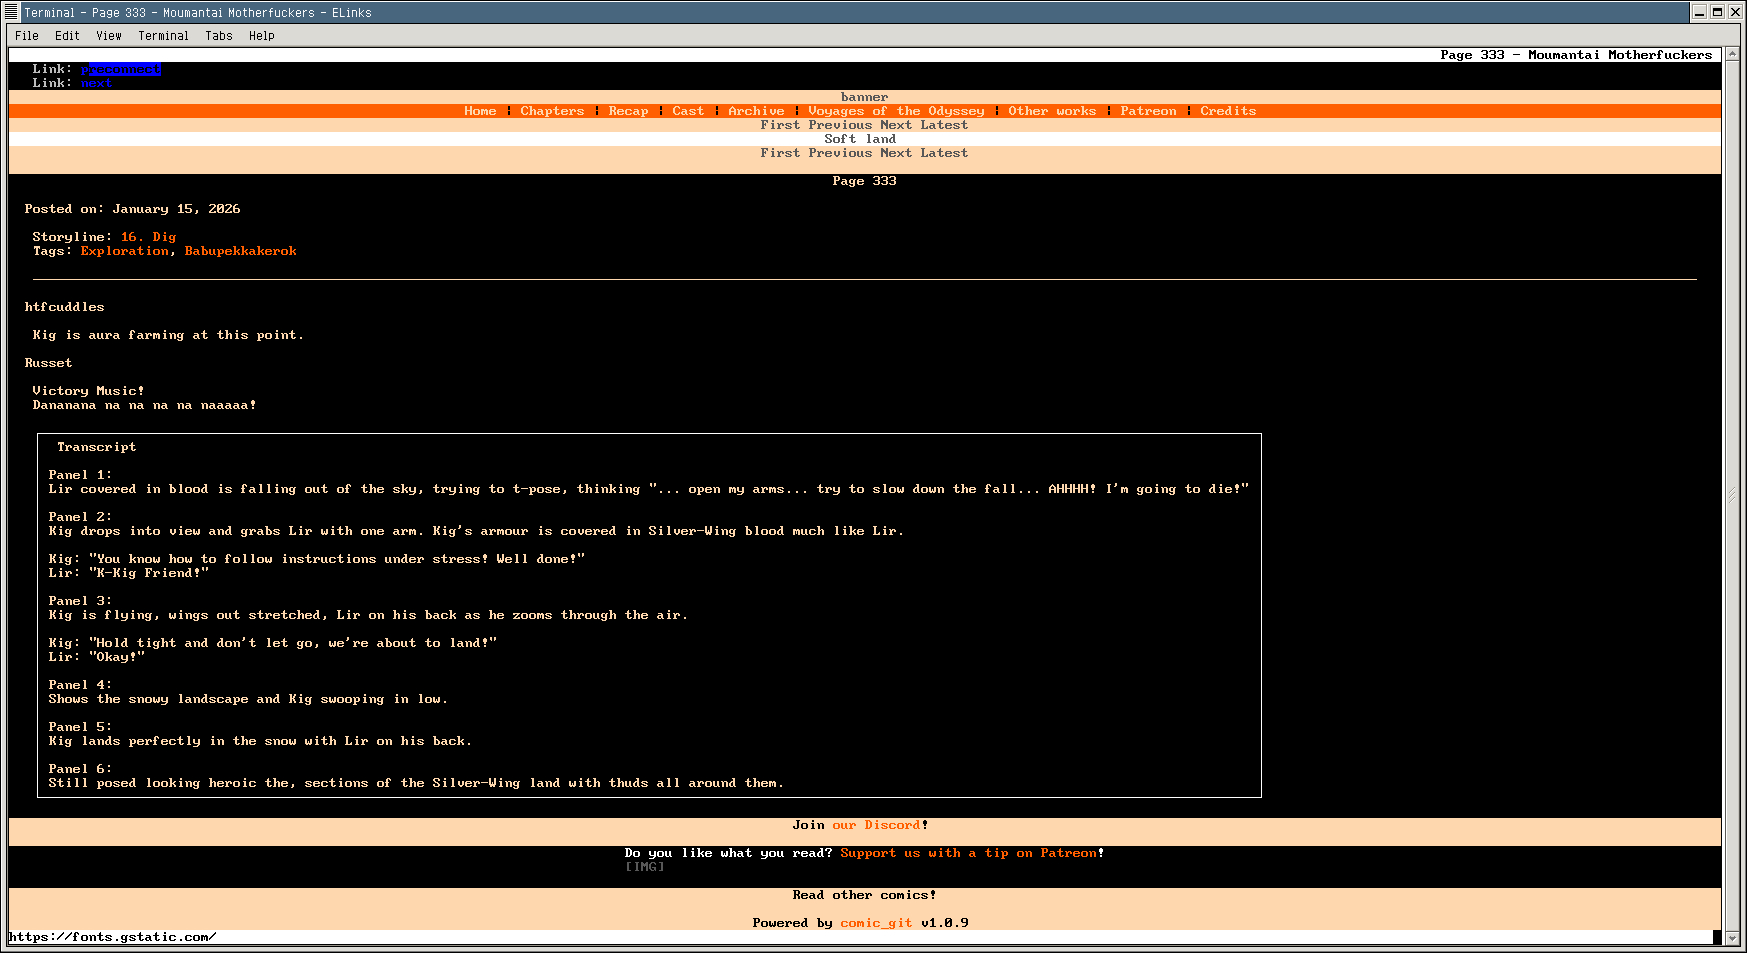Open the Cast link in navigation
1747x953 pixels.
[x=688, y=111]
